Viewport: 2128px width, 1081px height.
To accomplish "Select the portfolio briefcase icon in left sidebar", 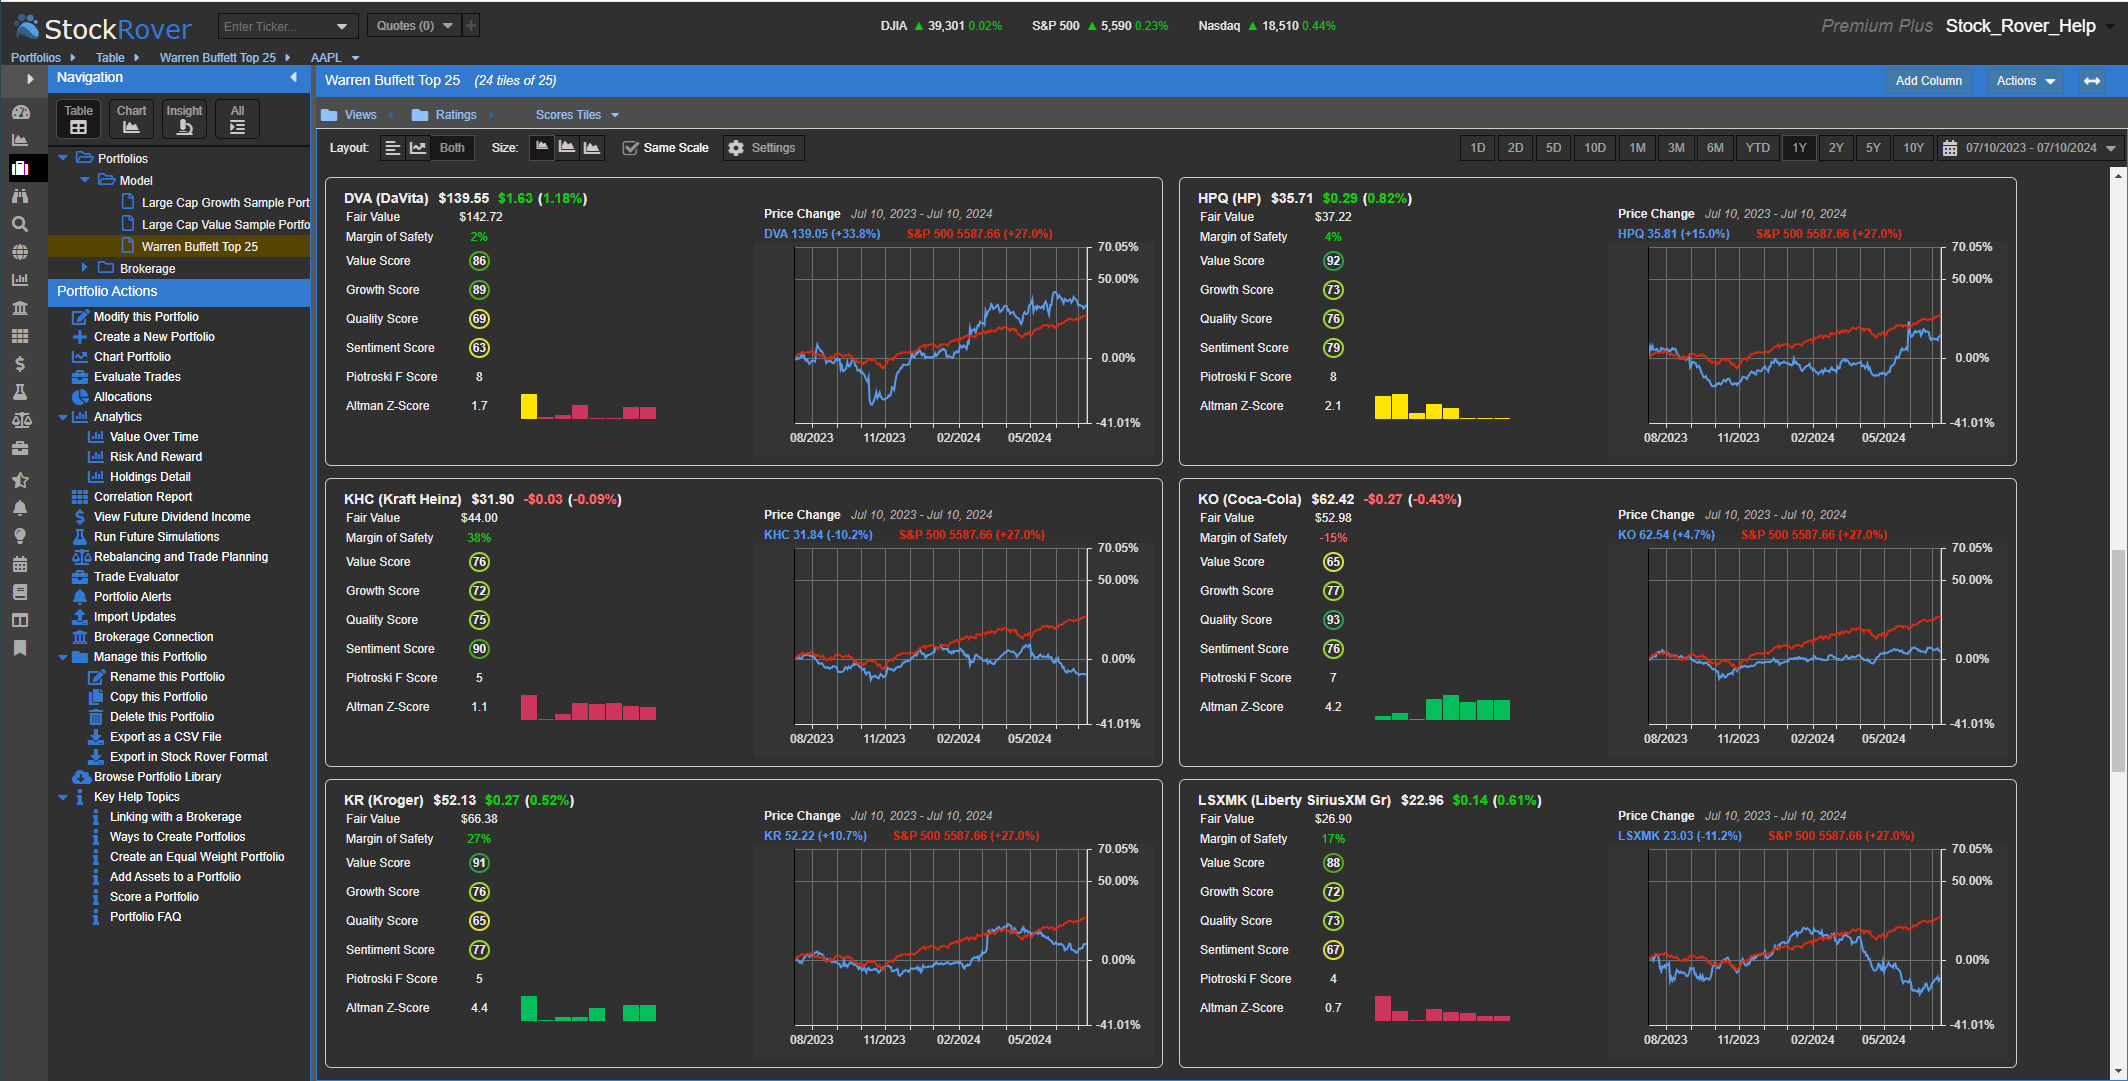I will pos(20,168).
